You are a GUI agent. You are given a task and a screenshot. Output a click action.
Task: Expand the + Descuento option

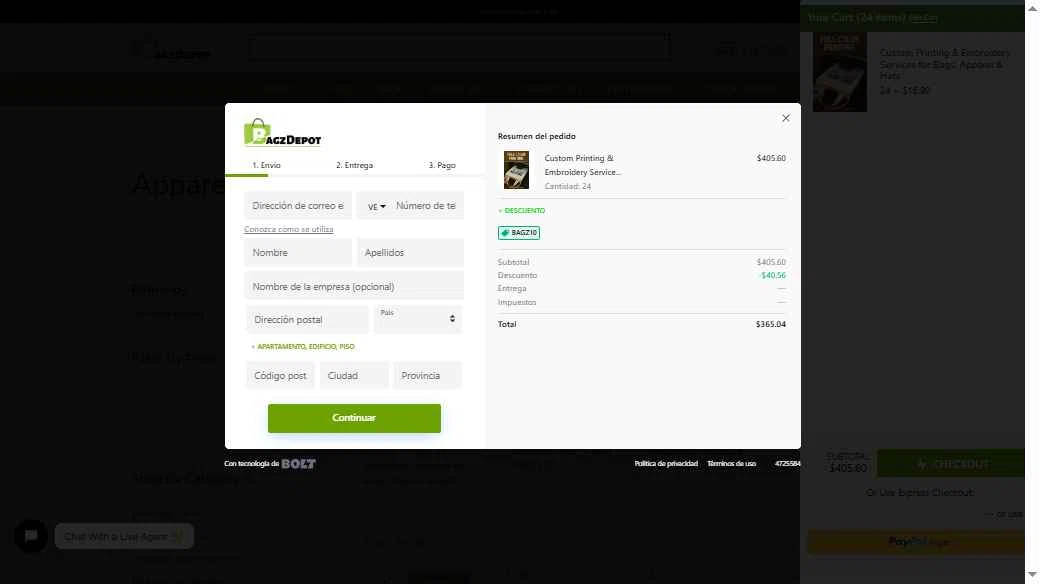(521, 210)
